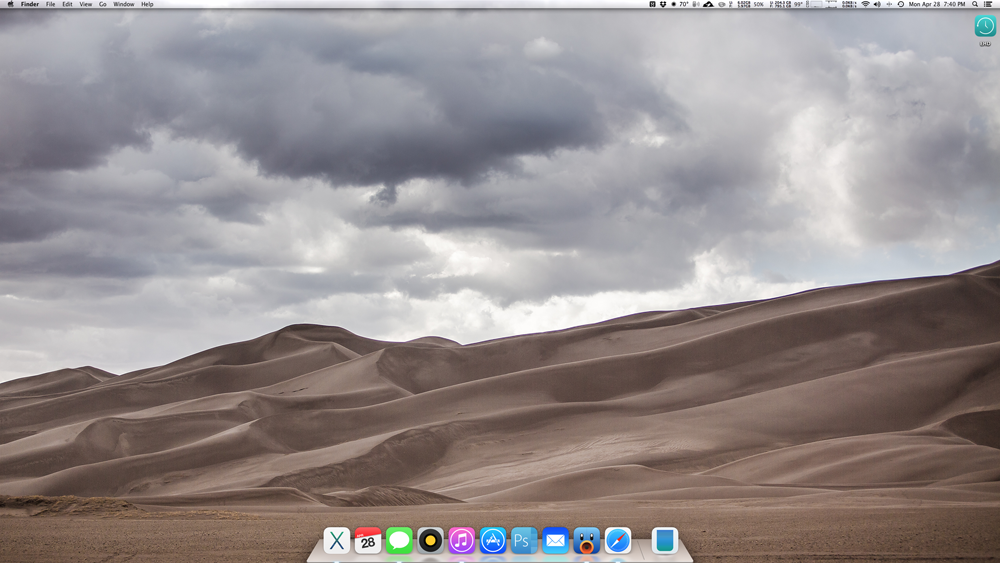Click the date and time Mon Apr 28
The width and height of the screenshot is (1000, 563).
pyautogui.click(x=937, y=4)
